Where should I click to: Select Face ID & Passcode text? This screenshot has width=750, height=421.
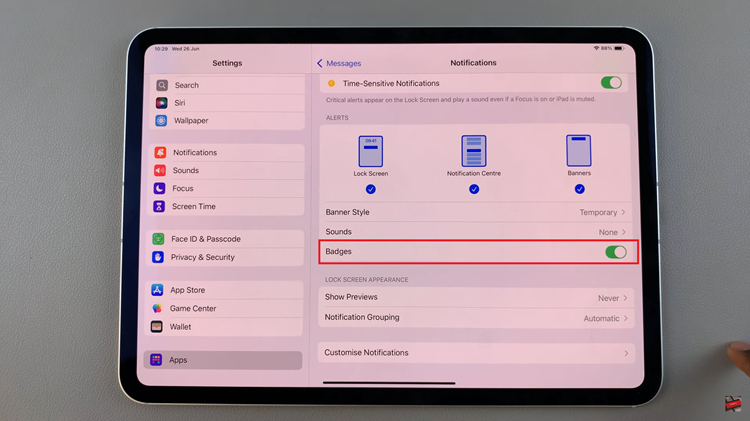[x=206, y=239]
